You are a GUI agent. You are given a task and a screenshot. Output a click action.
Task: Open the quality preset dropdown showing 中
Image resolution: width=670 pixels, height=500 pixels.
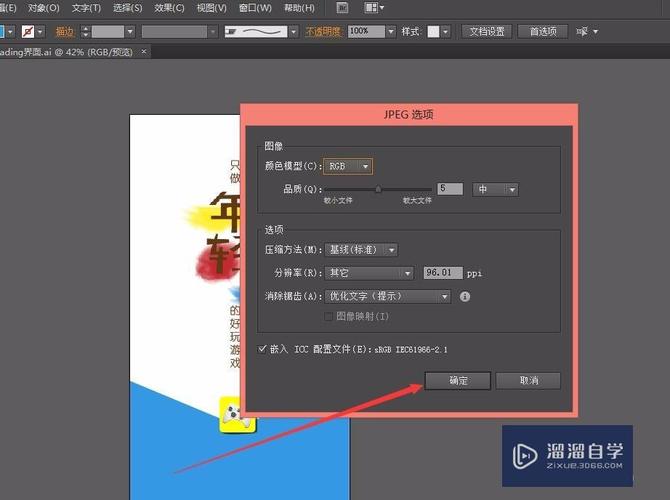495,189
